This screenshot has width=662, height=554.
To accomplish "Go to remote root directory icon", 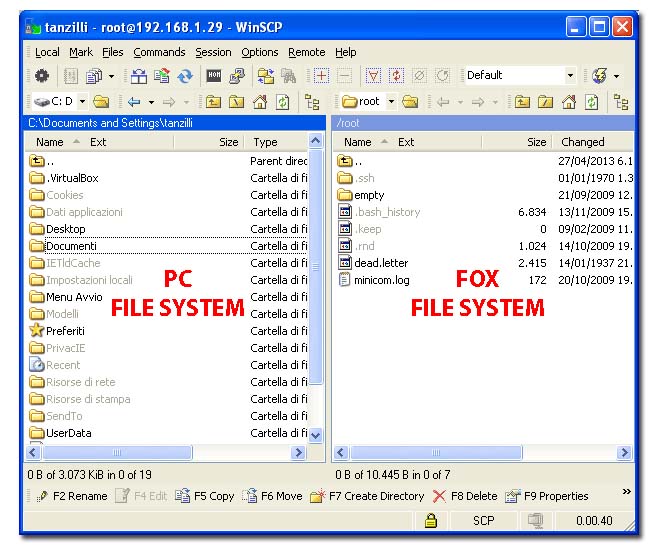I will tap(545, 102).
